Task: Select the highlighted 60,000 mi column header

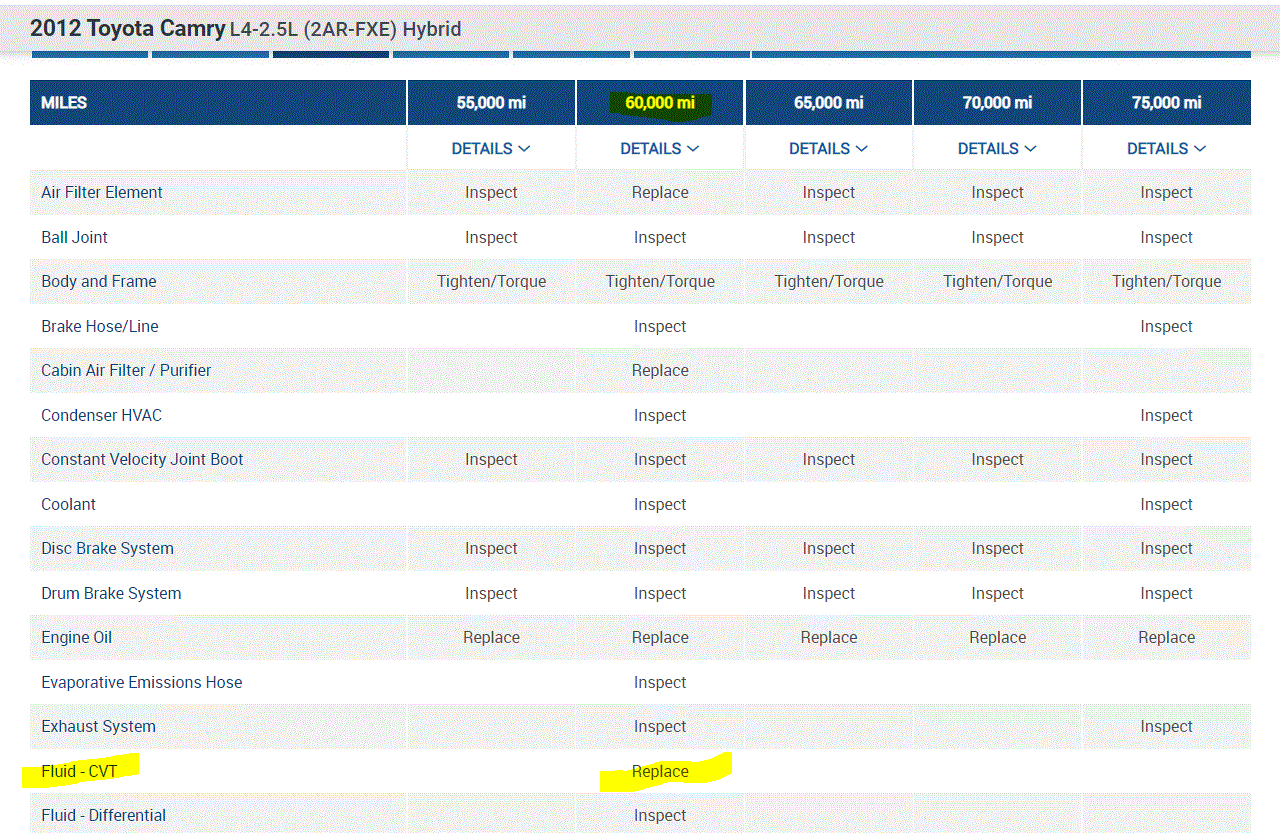Action: 660,102
